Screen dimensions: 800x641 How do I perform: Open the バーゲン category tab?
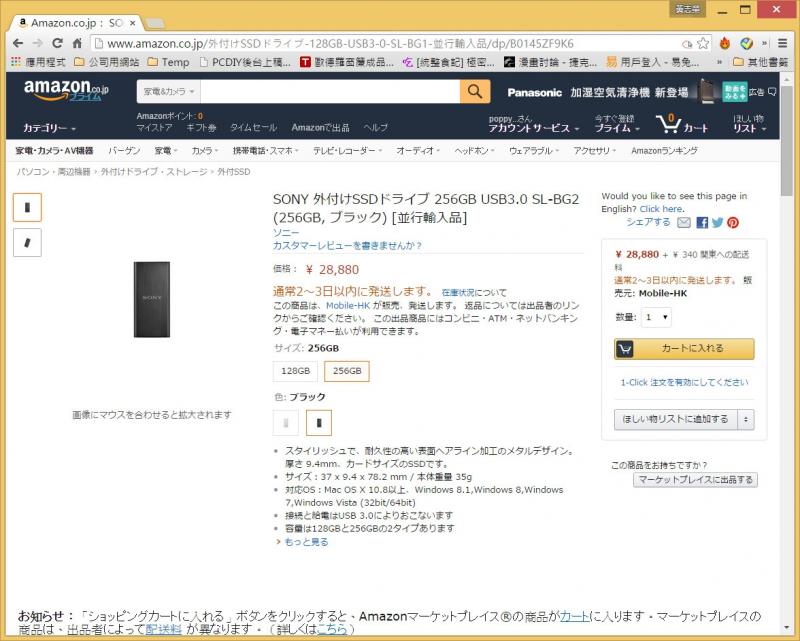coord(124,151)
